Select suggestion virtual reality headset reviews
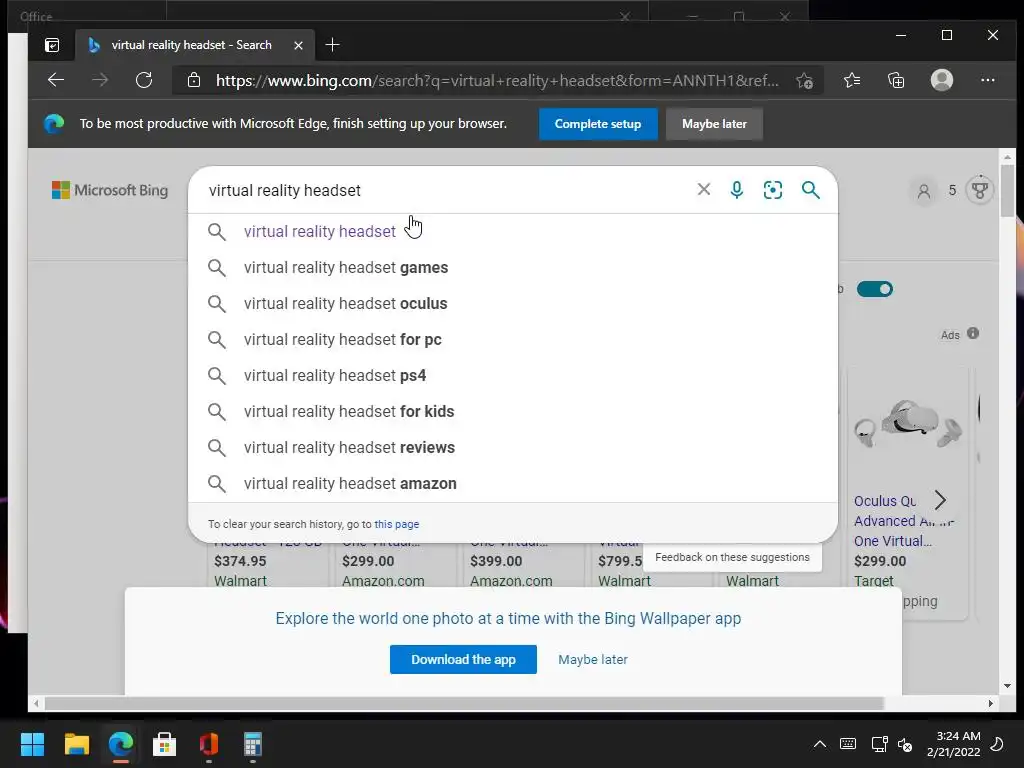 (513, 447)
